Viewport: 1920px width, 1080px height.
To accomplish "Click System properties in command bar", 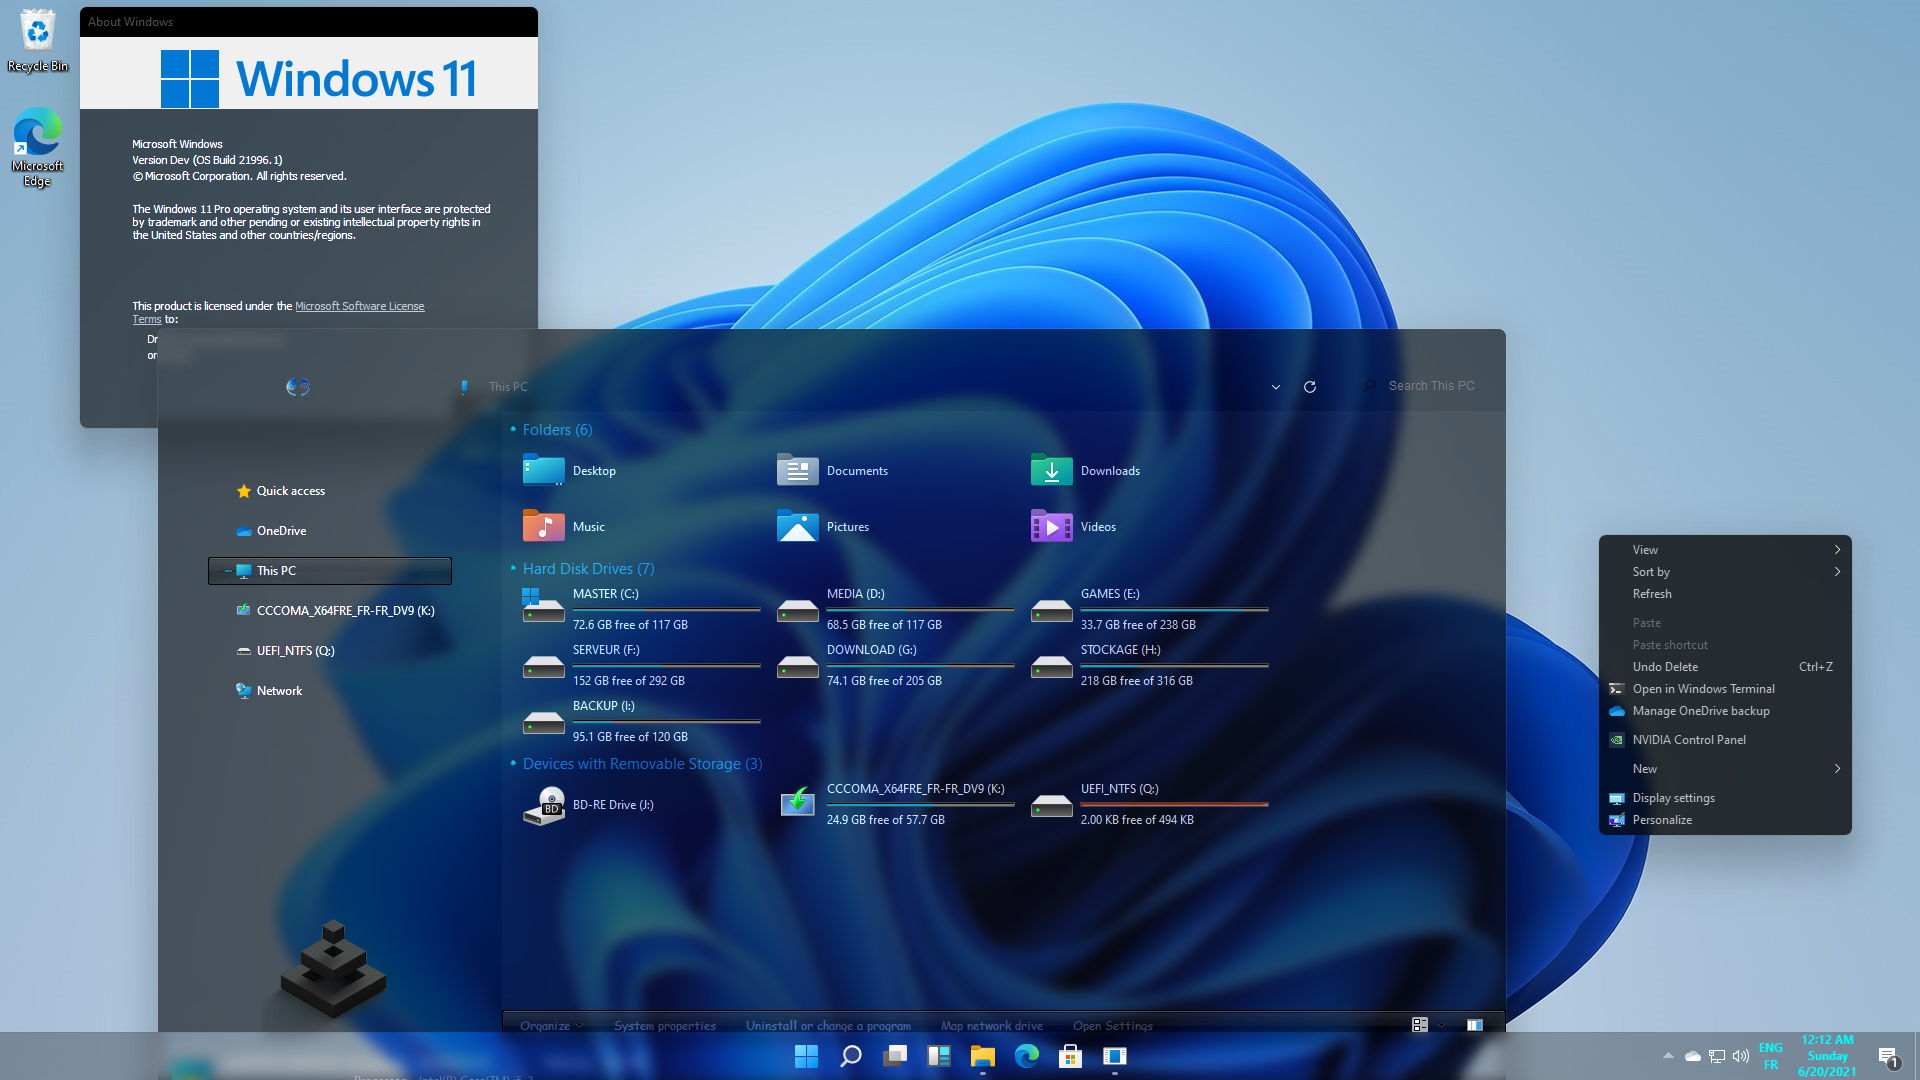I will tap(665, 1025).
